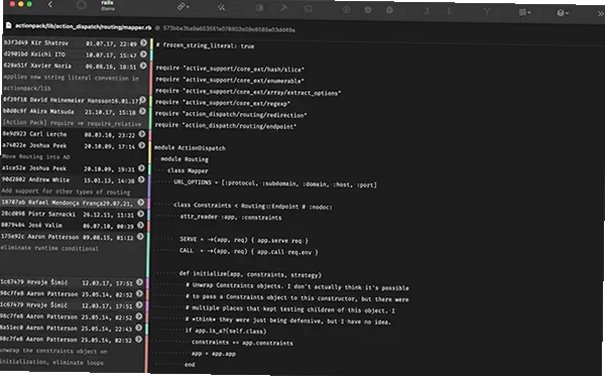Screen dimensions: 605x376
Task: Click the Y-shaped branch icon in toolbar
Action: 487,12
